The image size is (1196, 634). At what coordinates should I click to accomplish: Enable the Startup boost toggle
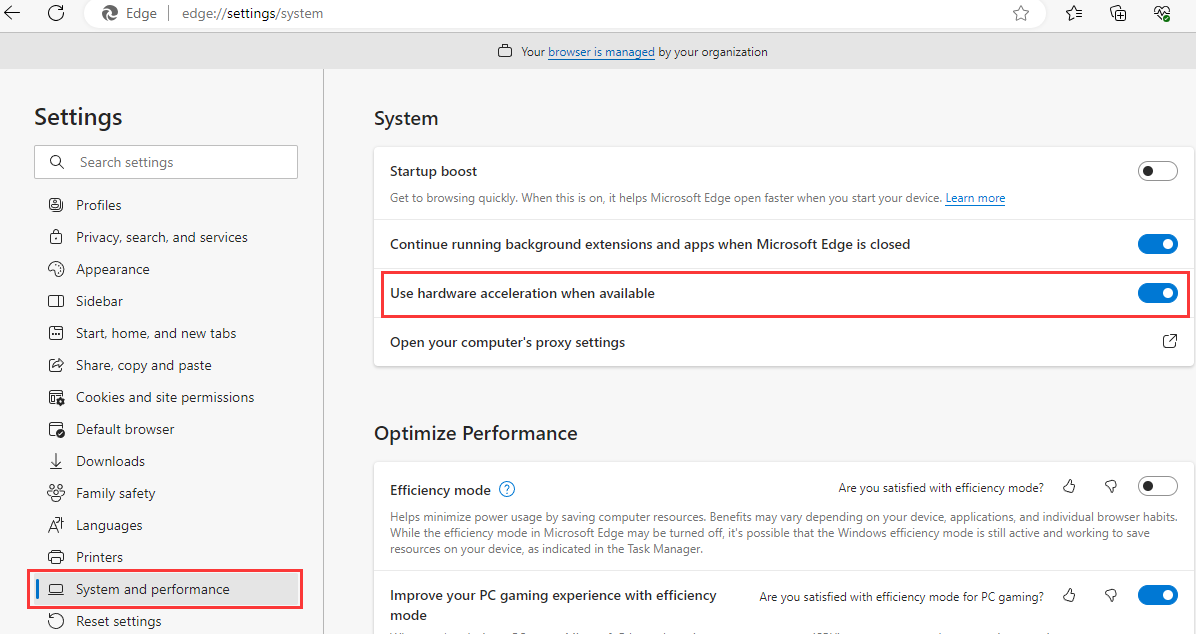(1157, 172)
